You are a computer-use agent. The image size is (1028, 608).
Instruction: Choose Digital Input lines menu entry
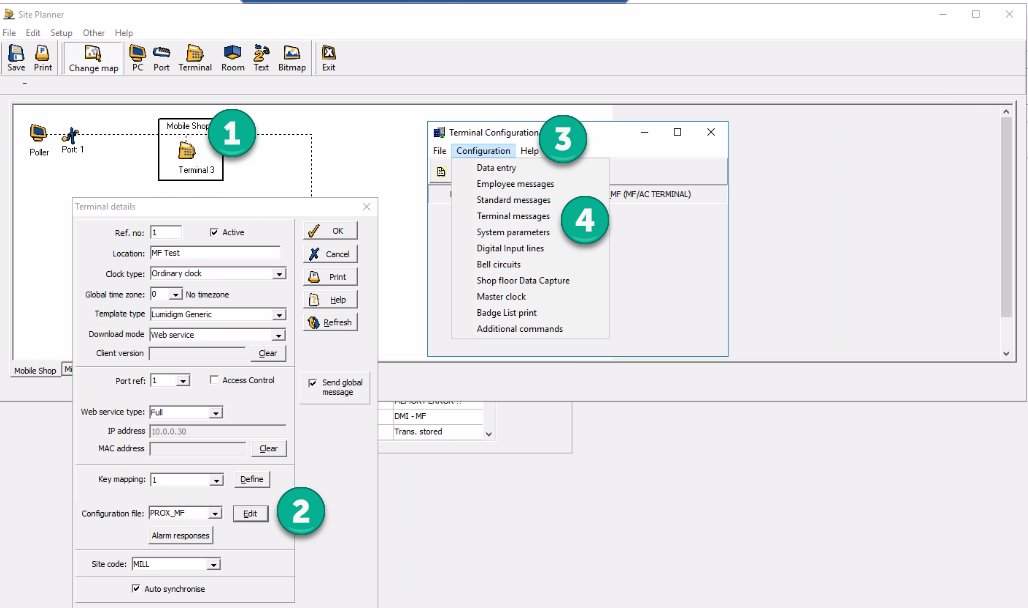coord(510,248)
